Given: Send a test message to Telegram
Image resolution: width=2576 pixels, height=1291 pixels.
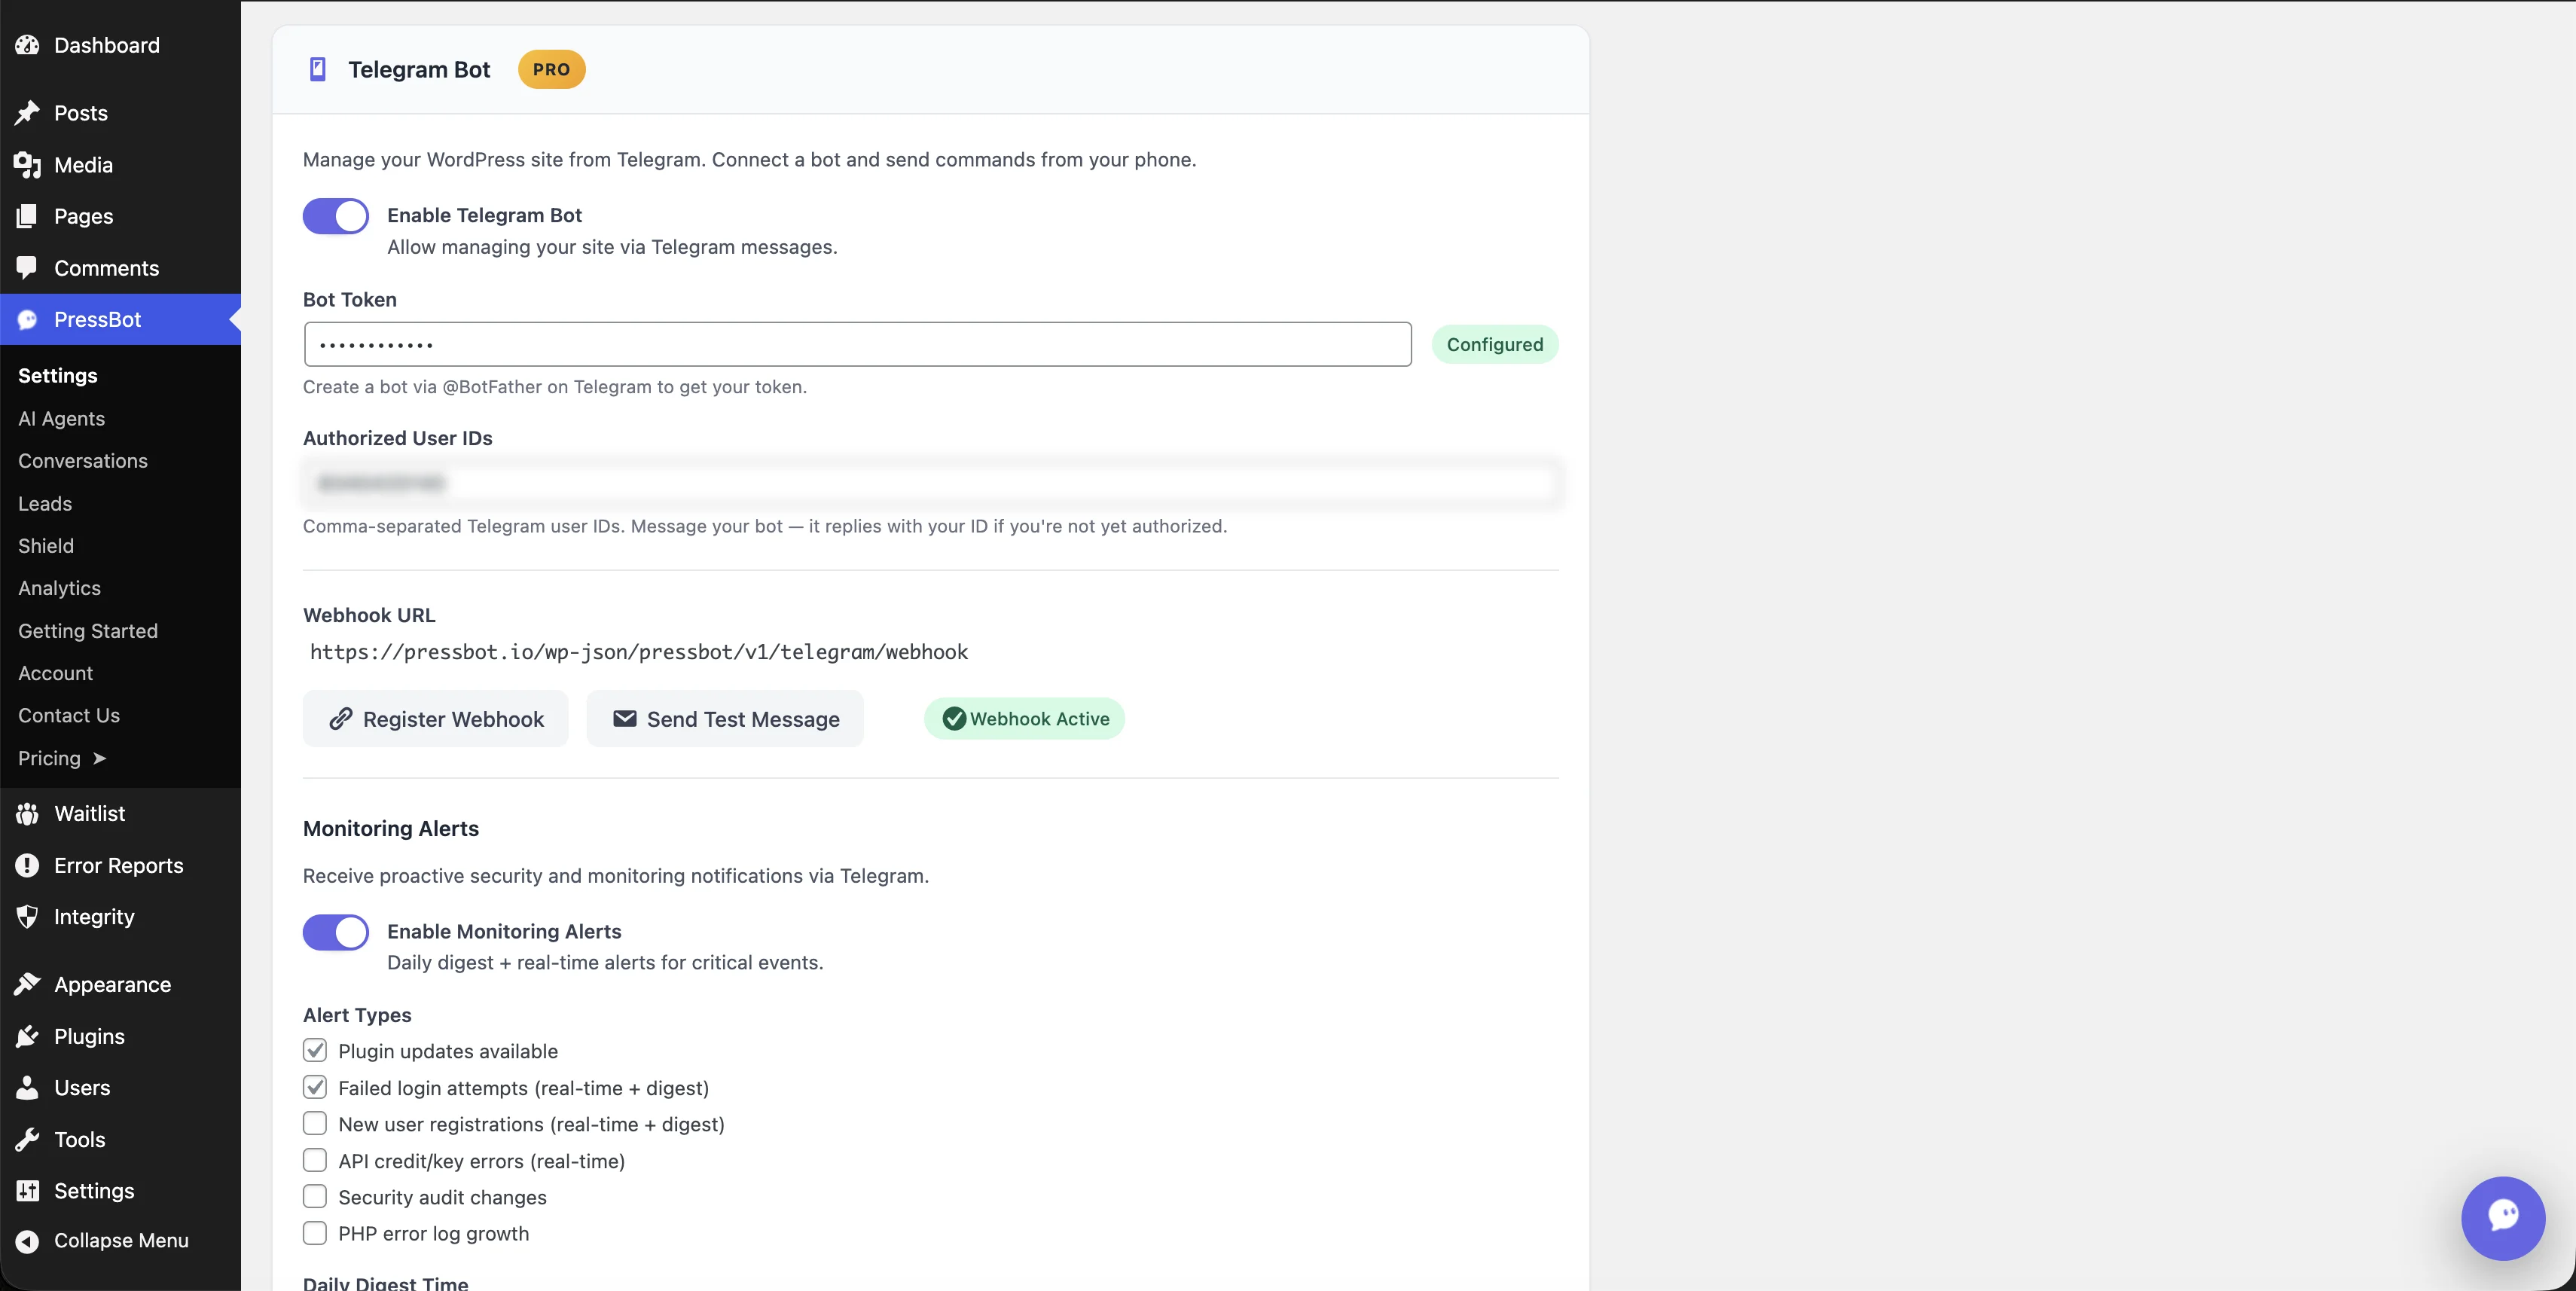Looking at the screenshot, I should point(725,718).
